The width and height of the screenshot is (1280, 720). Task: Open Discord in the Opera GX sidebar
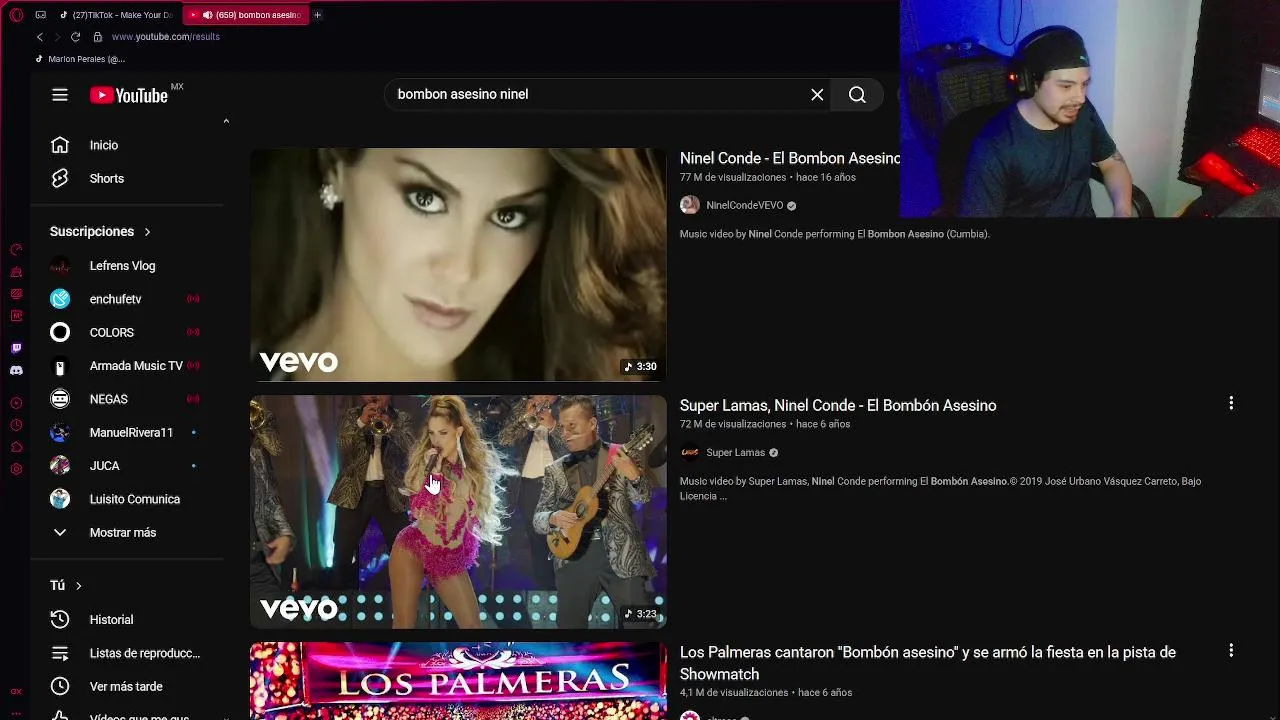coord(16,370)
